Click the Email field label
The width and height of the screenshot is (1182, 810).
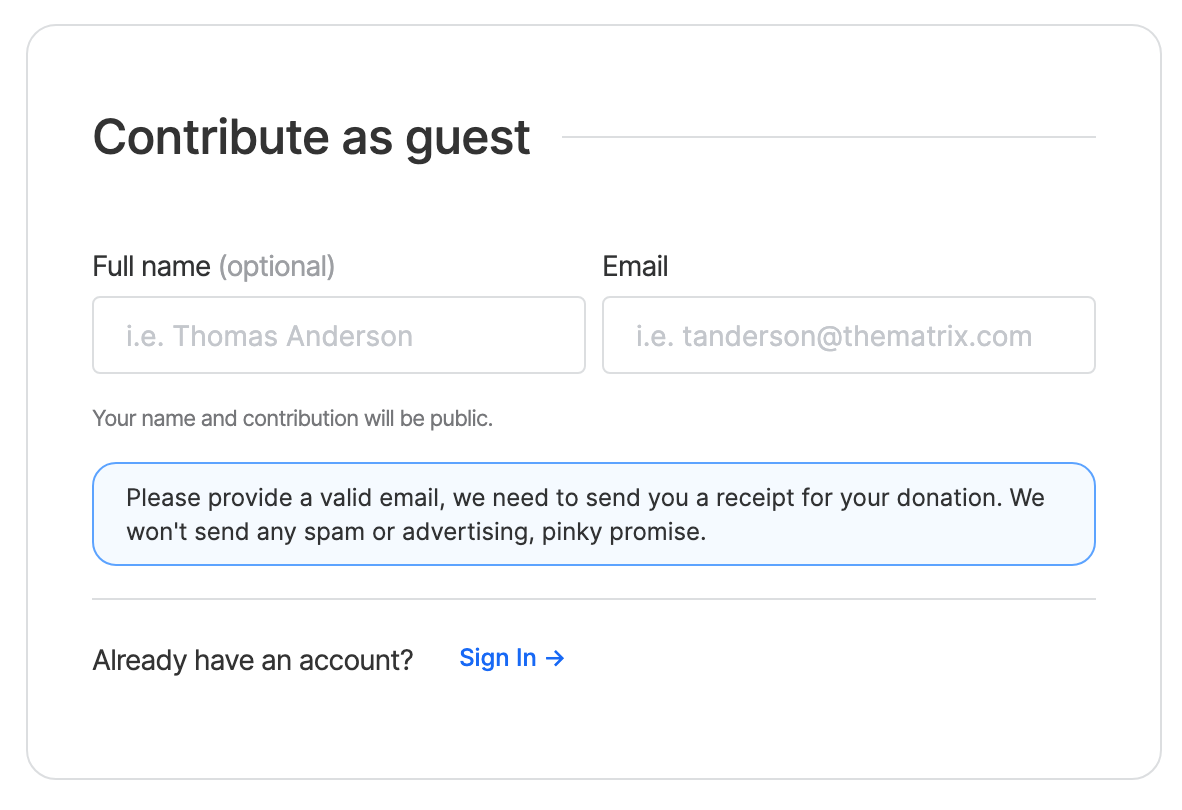(x=635, y=267)
